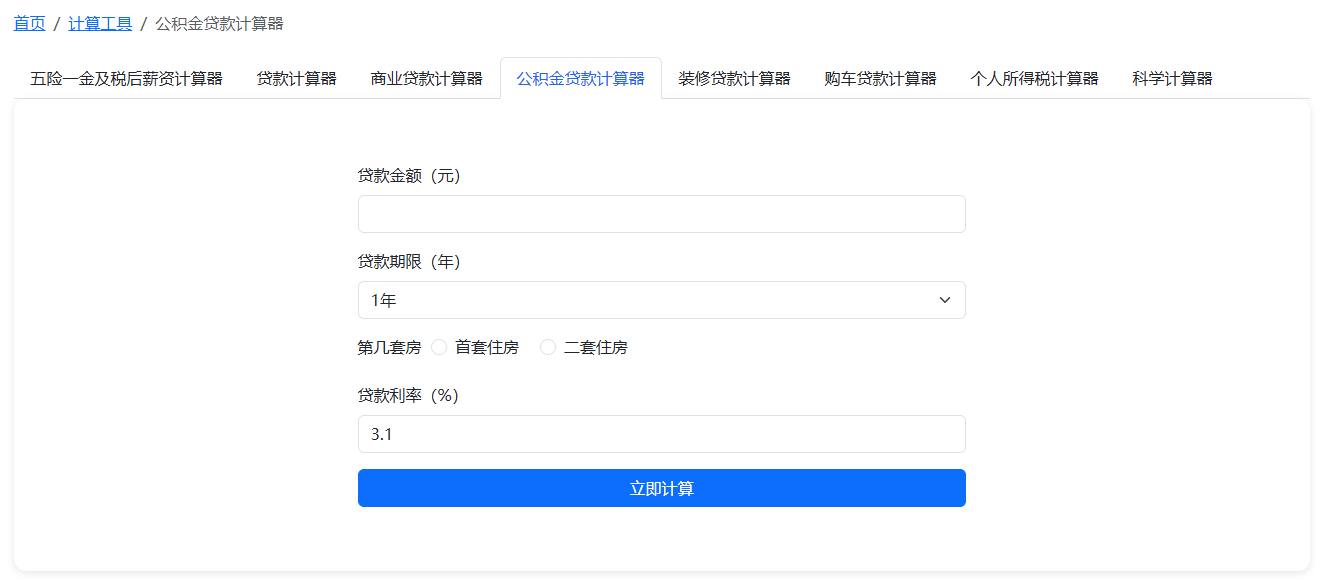Click the 首页 breadcrumb link
Viewport: 1320px width, 583px height.
point(29,23)
